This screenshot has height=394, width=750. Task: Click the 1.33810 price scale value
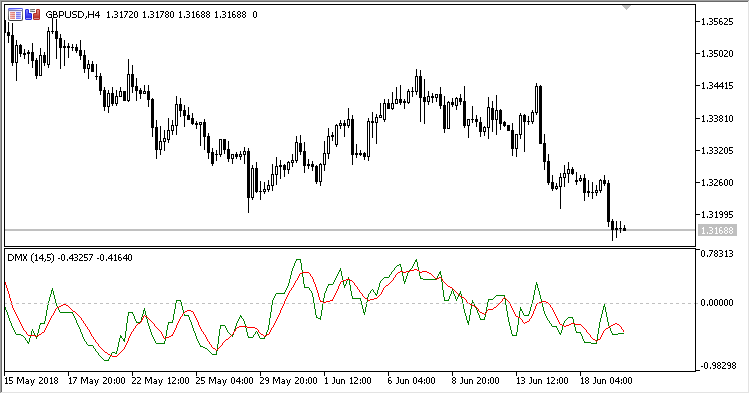(x=717, y=119)
